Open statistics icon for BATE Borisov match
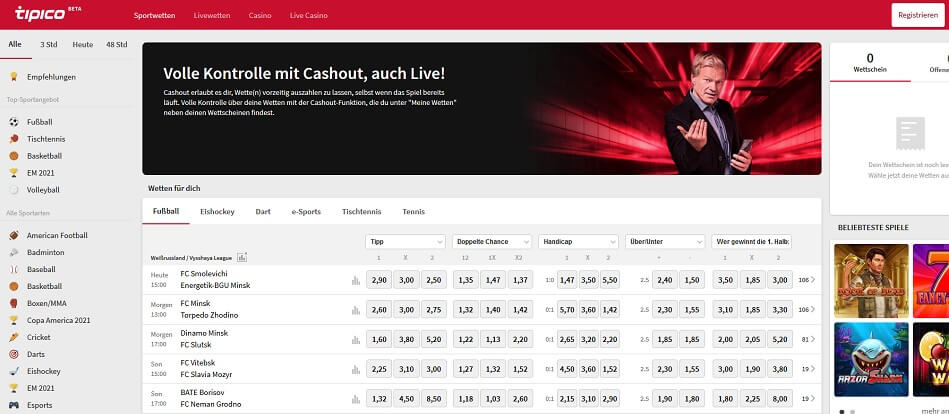 pos(355,399)
